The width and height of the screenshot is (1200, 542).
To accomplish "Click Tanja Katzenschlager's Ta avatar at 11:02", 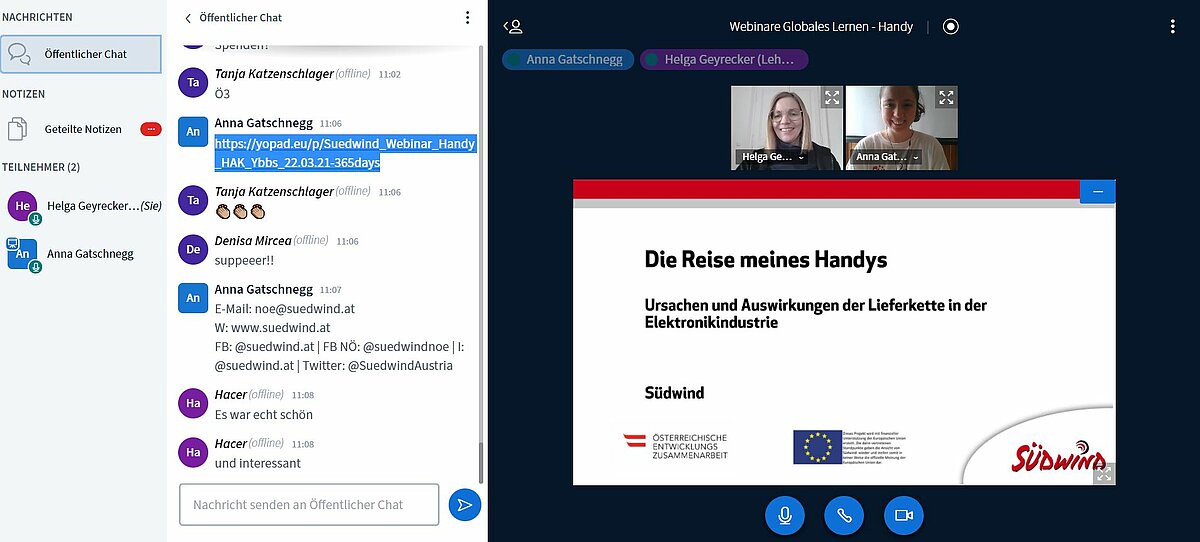I will pyautogui.click(x=193, y=82).
